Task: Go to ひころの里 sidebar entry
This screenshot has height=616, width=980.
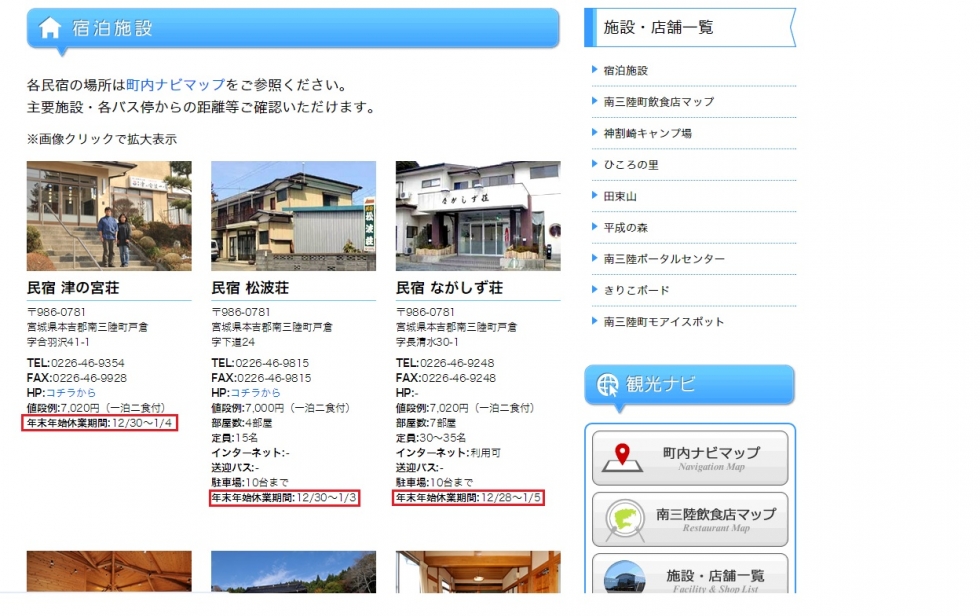Action: pyautogui.click(x=631, y=165)
